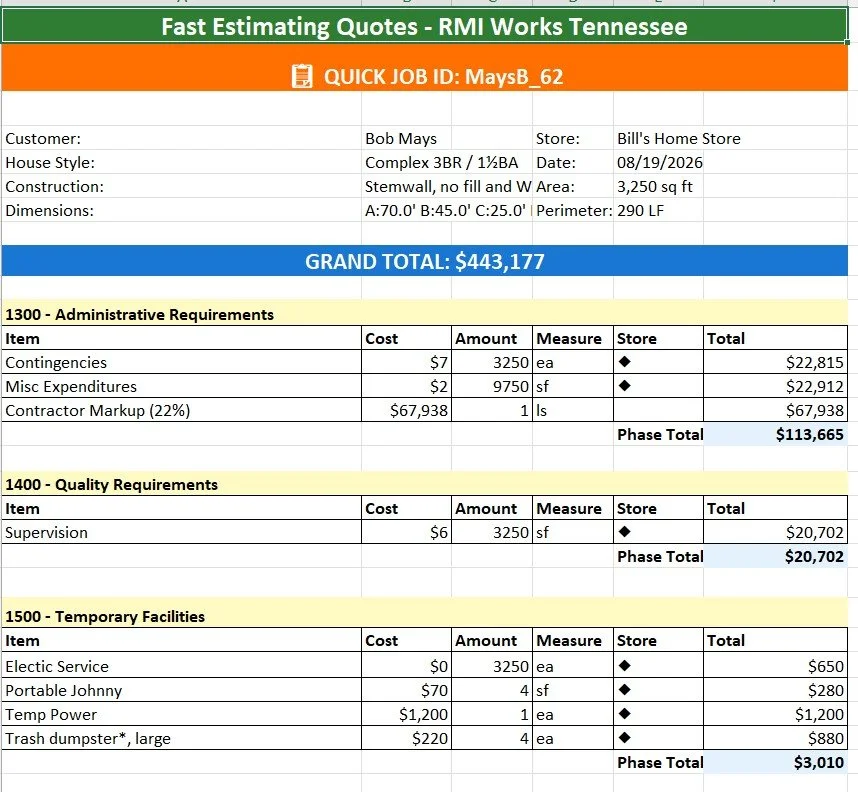Click the date cell 08/19/2026
858x792 pixels.
pyautogui.click(x=659, y=163)
